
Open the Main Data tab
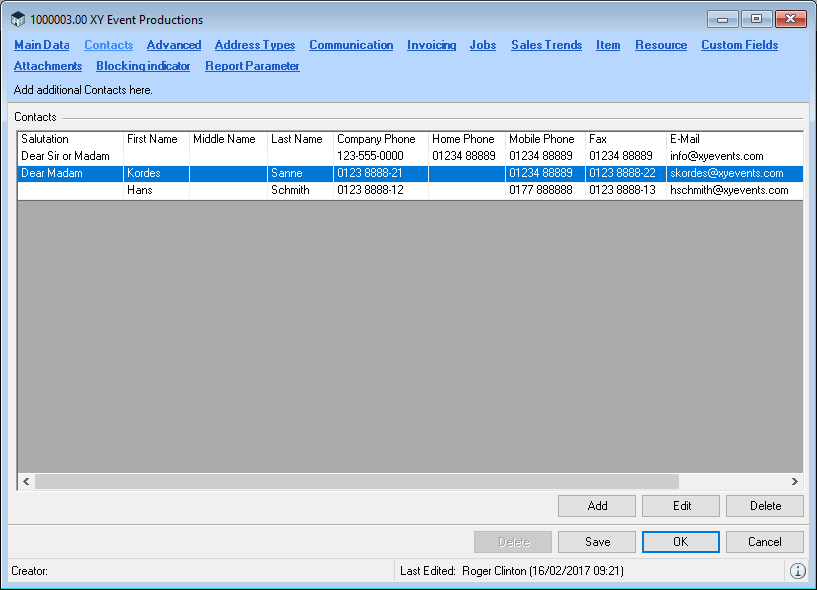[x=42, y=45]
